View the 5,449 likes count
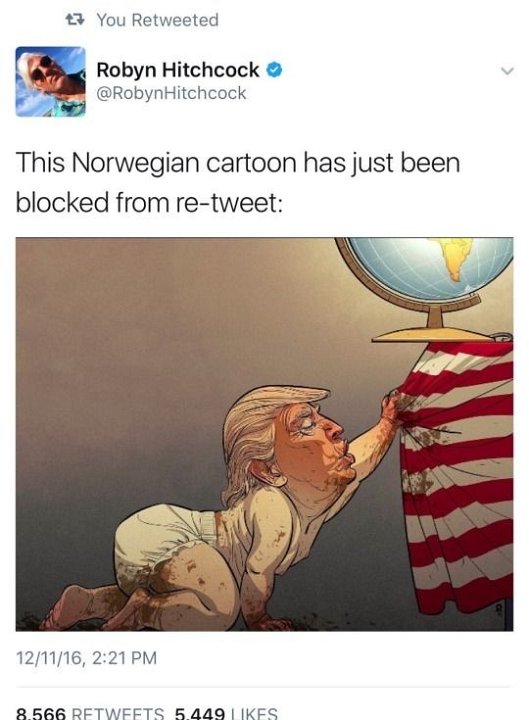The height and width of the screenshot is (720, 529). pos(200,714)
